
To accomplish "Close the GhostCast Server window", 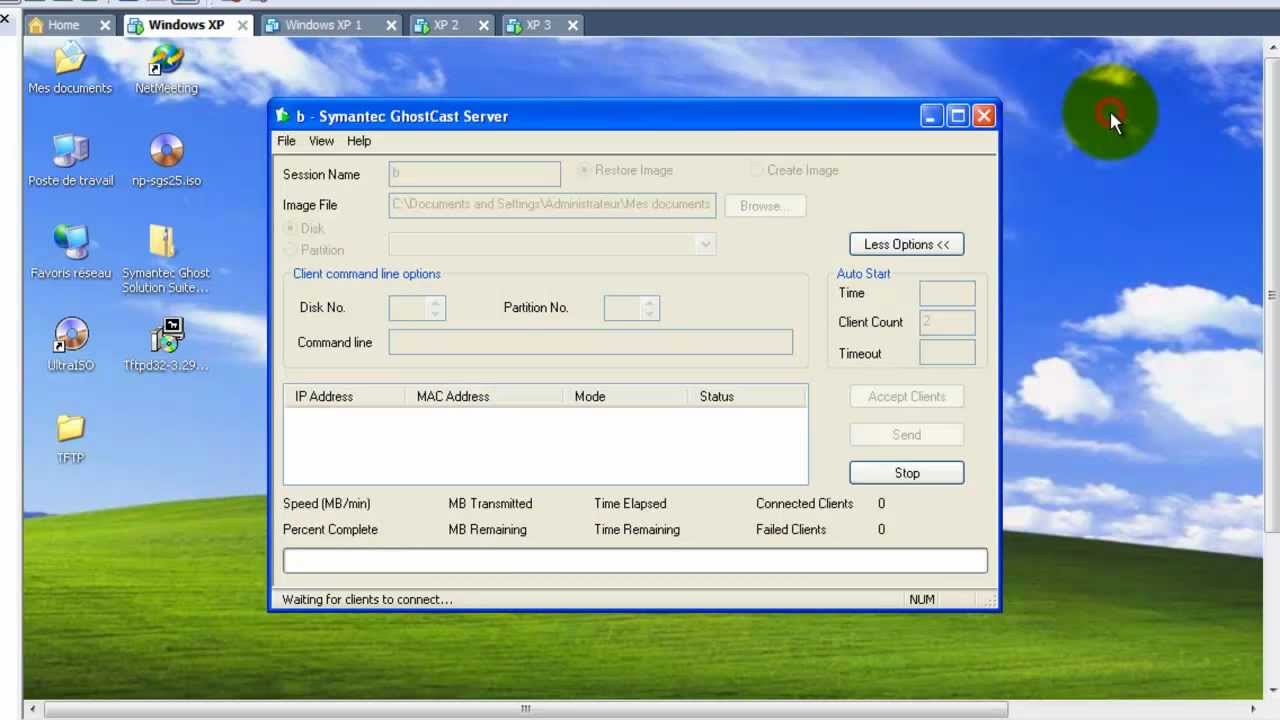I will (984, 116).
